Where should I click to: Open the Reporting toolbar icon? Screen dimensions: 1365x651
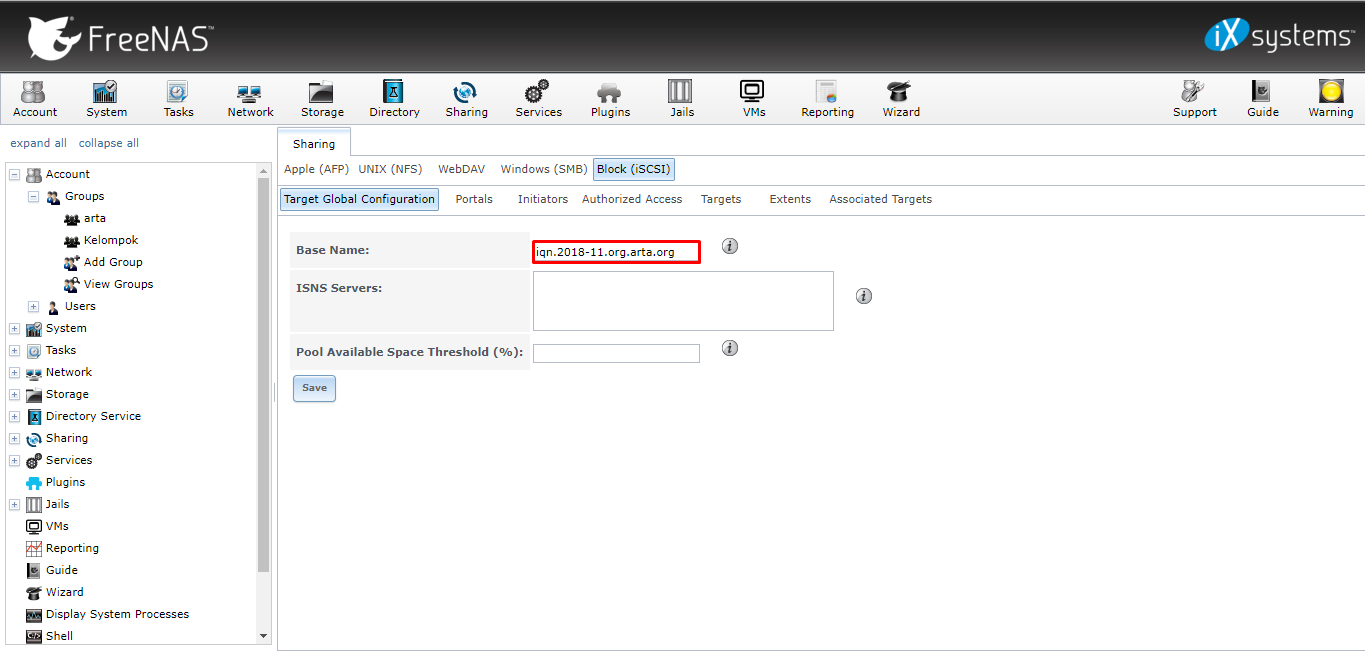pos(826,98)
